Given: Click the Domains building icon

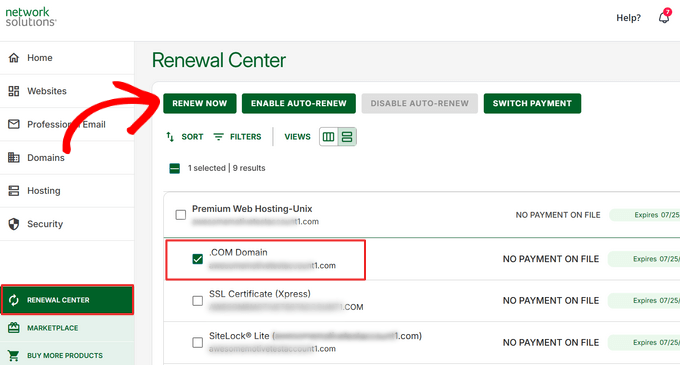Looking at the screenshot, I should point(14,157).
